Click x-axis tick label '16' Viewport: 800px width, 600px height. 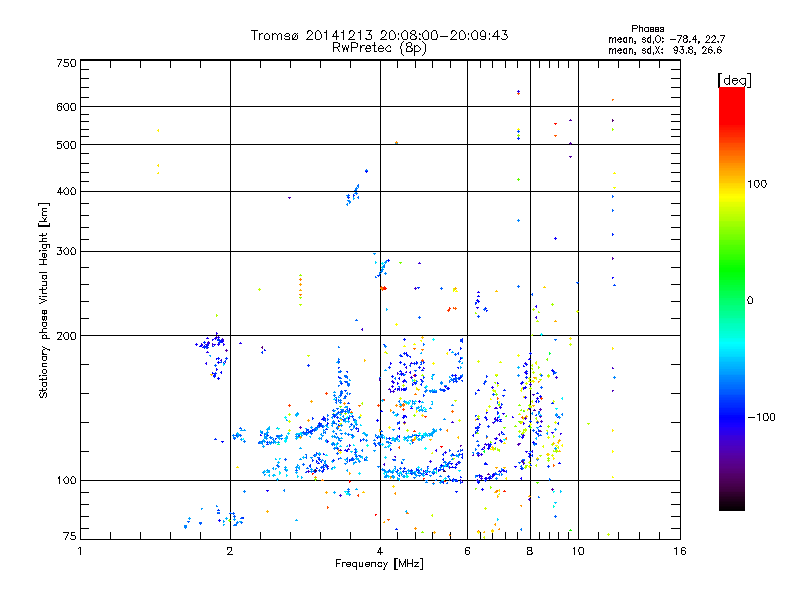pos(680,551)
